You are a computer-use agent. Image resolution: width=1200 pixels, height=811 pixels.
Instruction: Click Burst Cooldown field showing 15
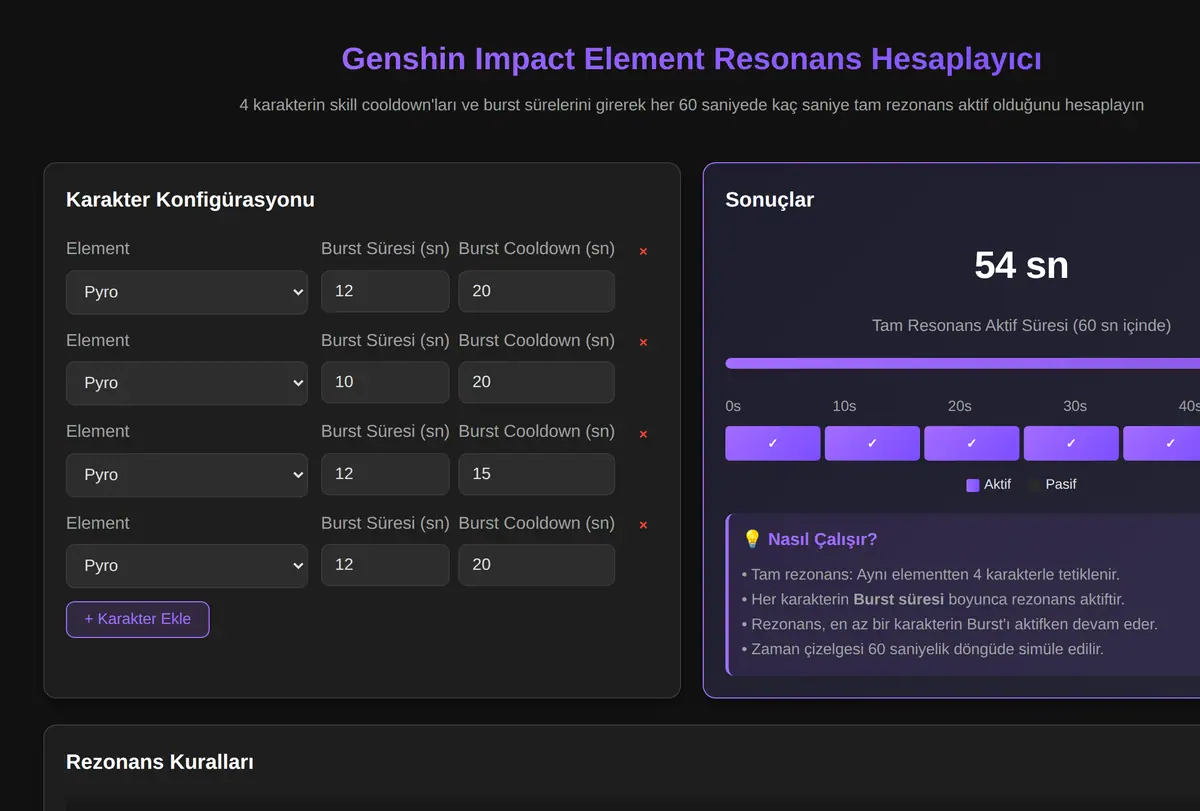[x=537, y=474]
